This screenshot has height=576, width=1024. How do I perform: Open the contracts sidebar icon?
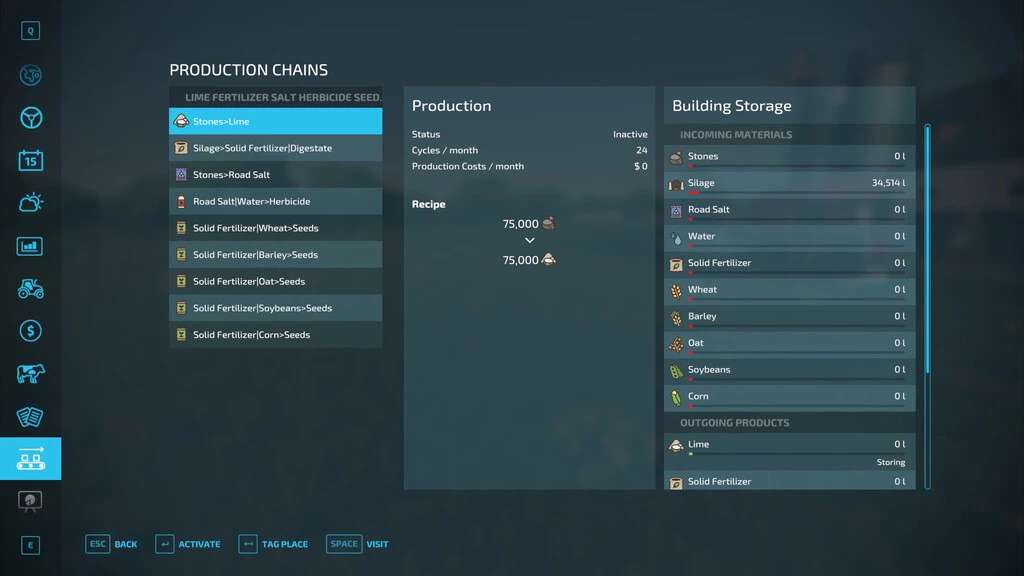point(30,416)
